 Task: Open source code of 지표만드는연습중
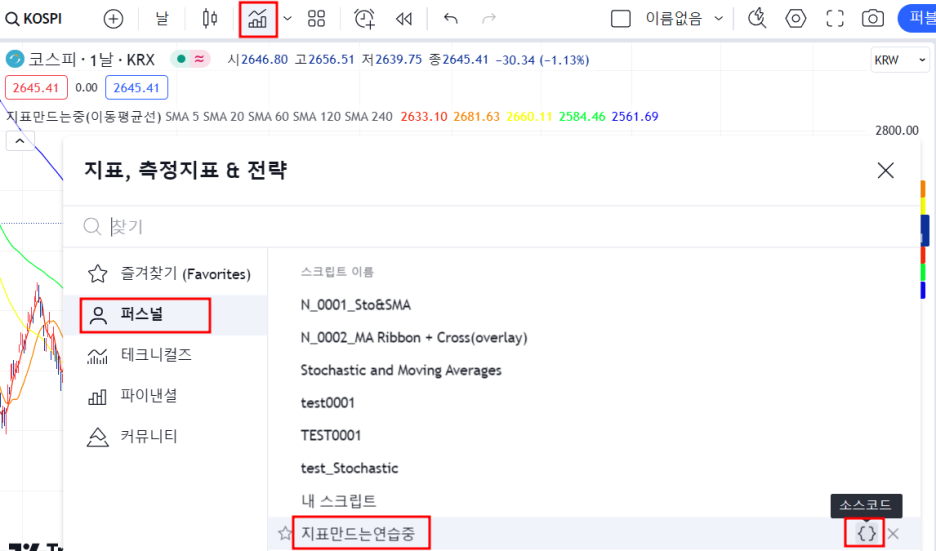coord(866,533)
